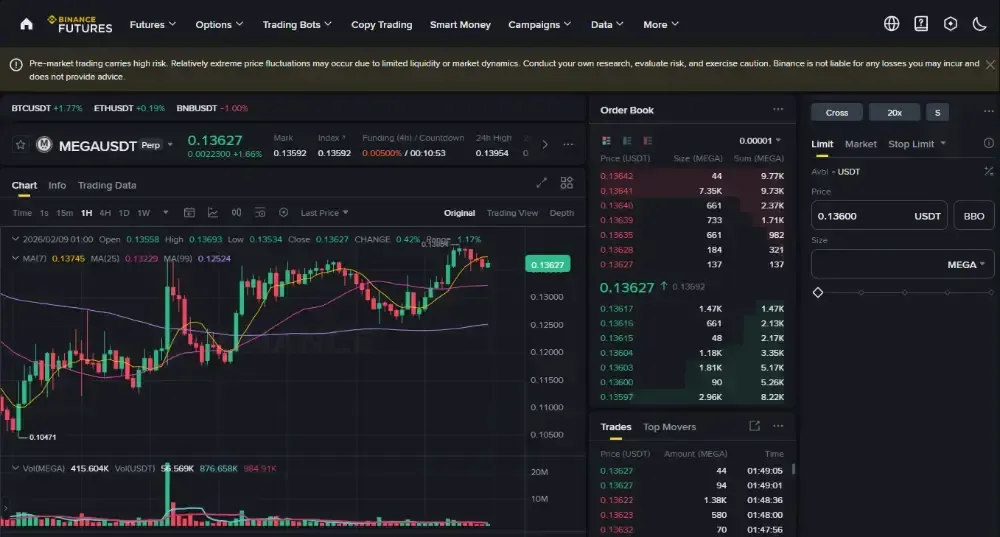Switch chart to Trading View mode

pyautogui.click(x=512, y=213)
